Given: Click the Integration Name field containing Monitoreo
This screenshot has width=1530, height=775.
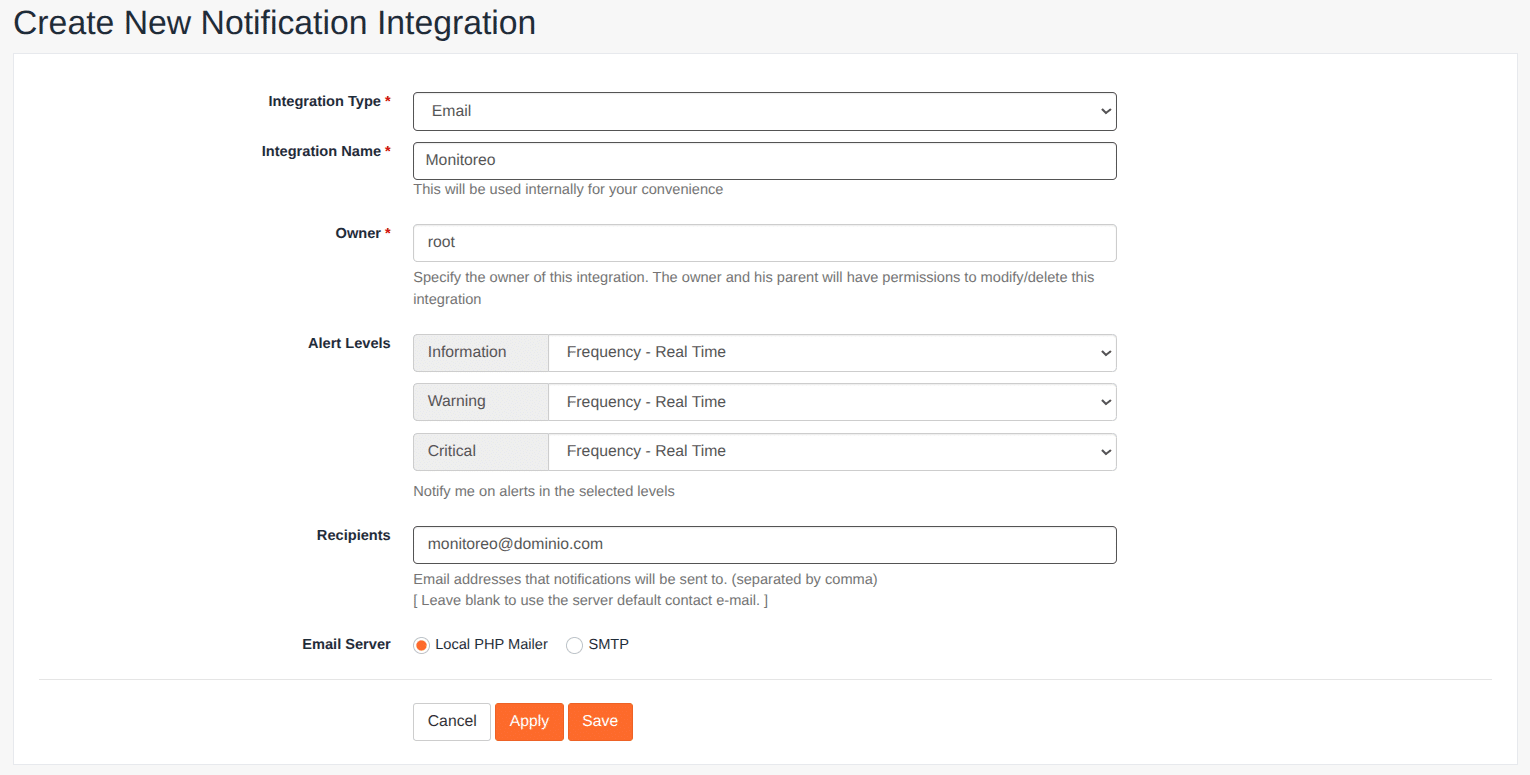Looking at the screenshot, I should 764,160.
